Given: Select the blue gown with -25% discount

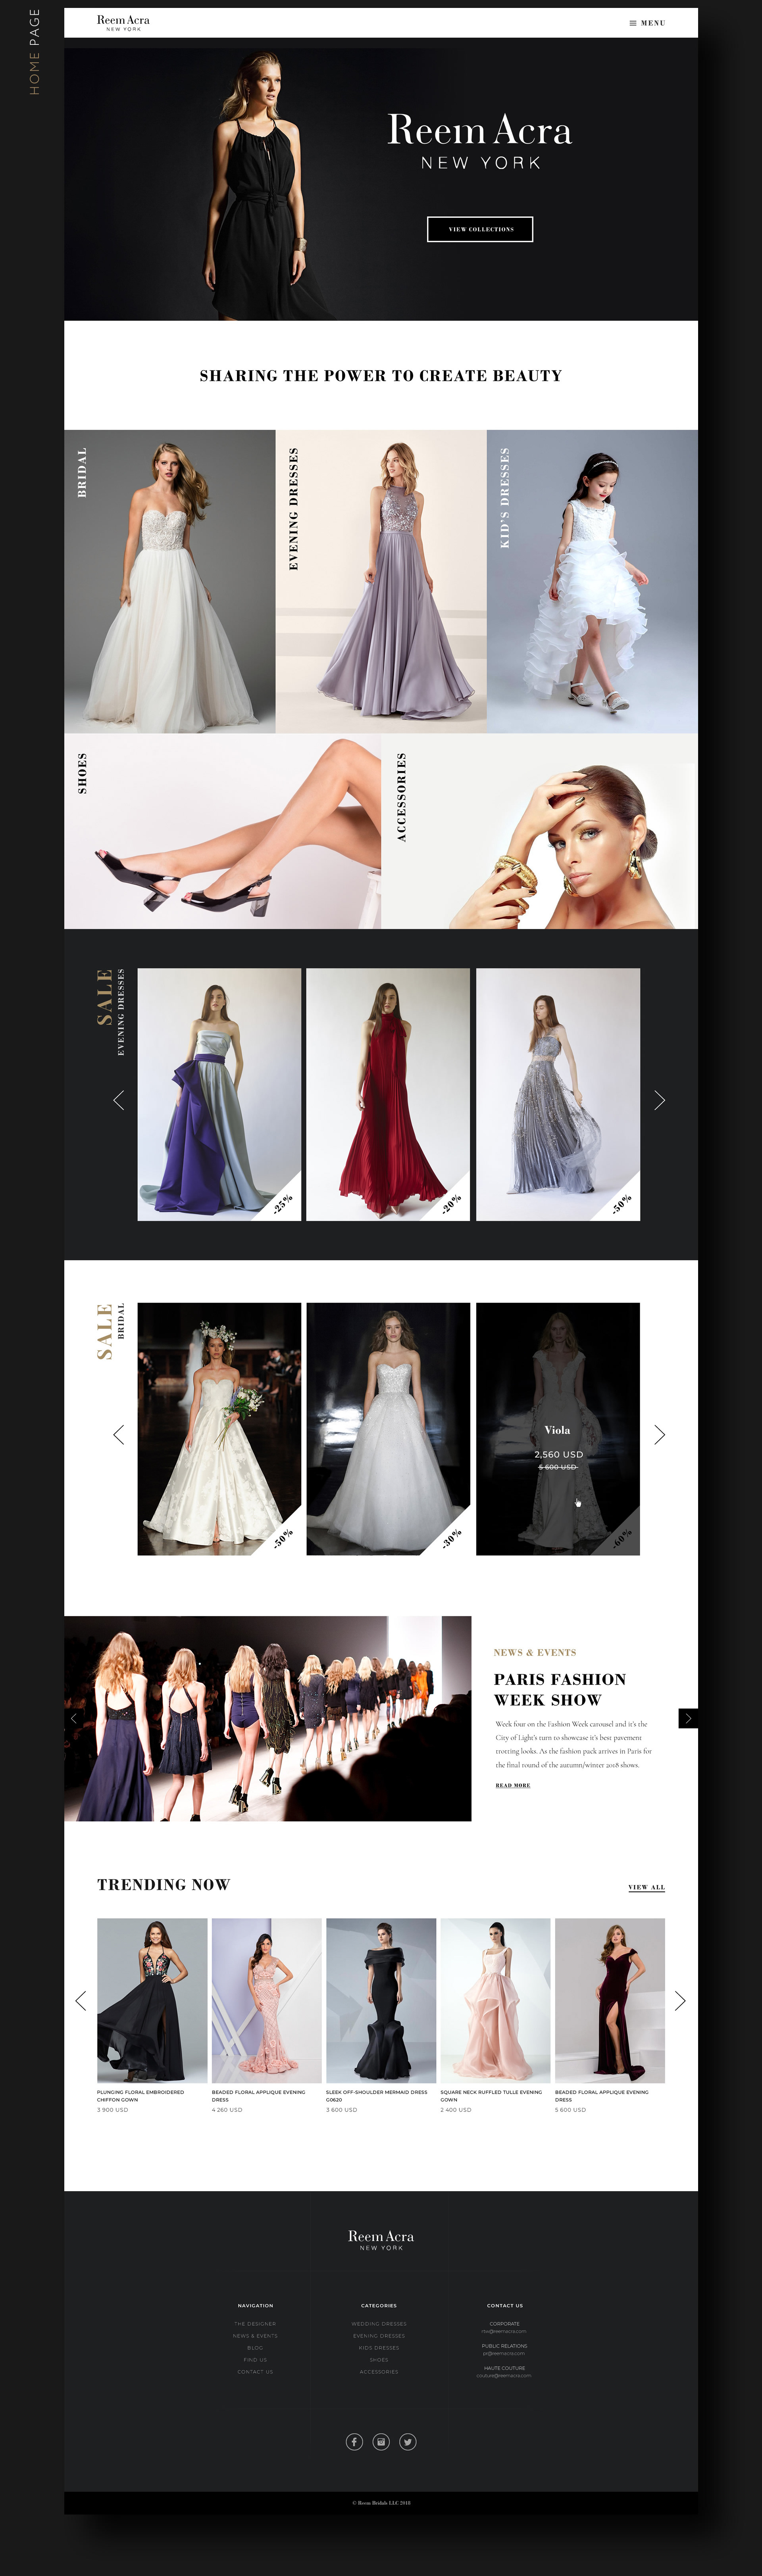Looking at the screenshot, I should (219, 1094).
